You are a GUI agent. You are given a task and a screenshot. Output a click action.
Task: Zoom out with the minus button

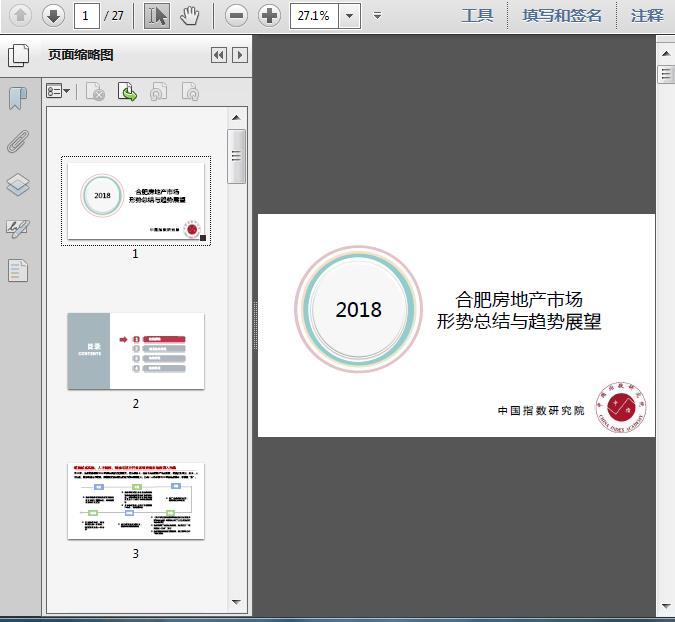pos(236,16)
